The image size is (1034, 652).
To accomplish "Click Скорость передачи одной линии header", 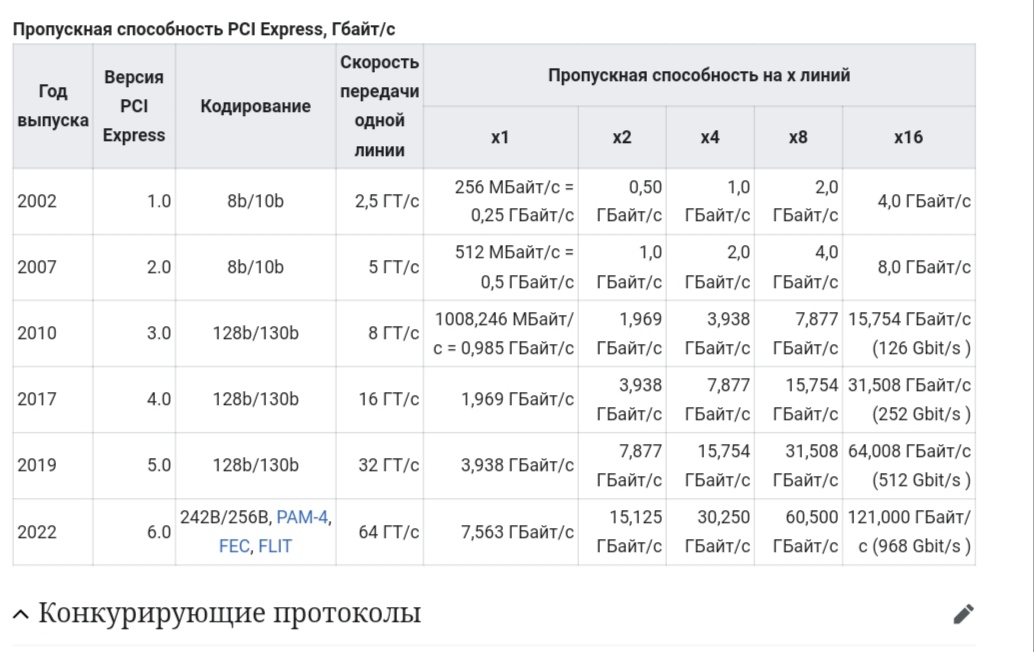I will (379, 106).
